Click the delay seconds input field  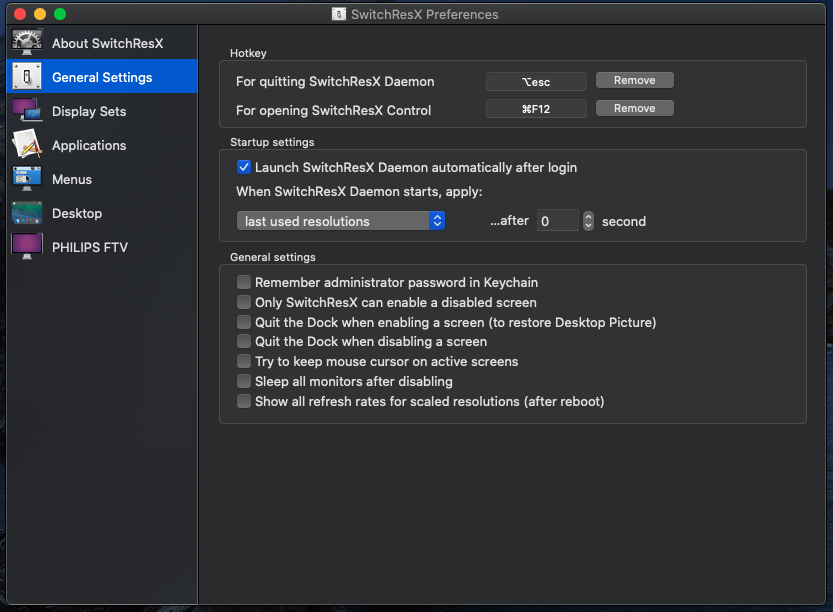(558, 221)
